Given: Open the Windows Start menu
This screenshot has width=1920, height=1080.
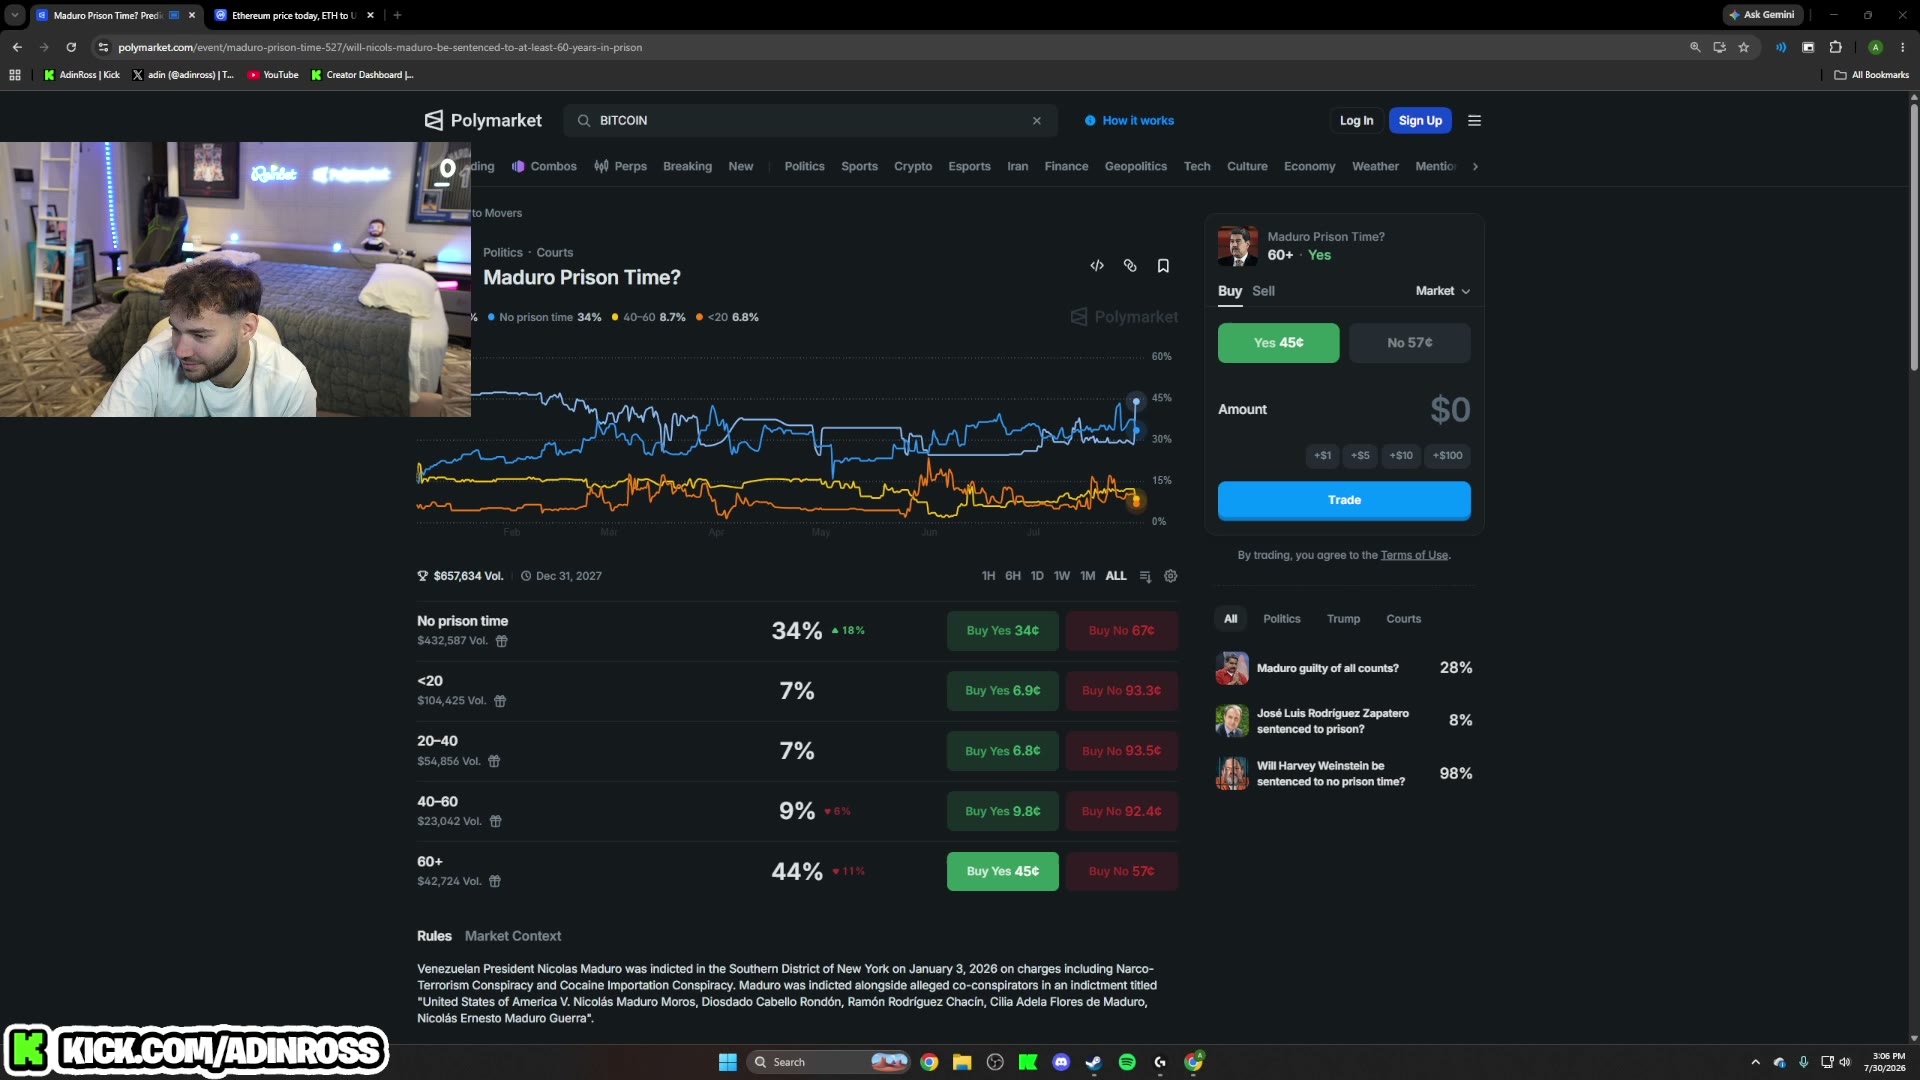Looking at the screenshot, I should tap(728, 1062).
